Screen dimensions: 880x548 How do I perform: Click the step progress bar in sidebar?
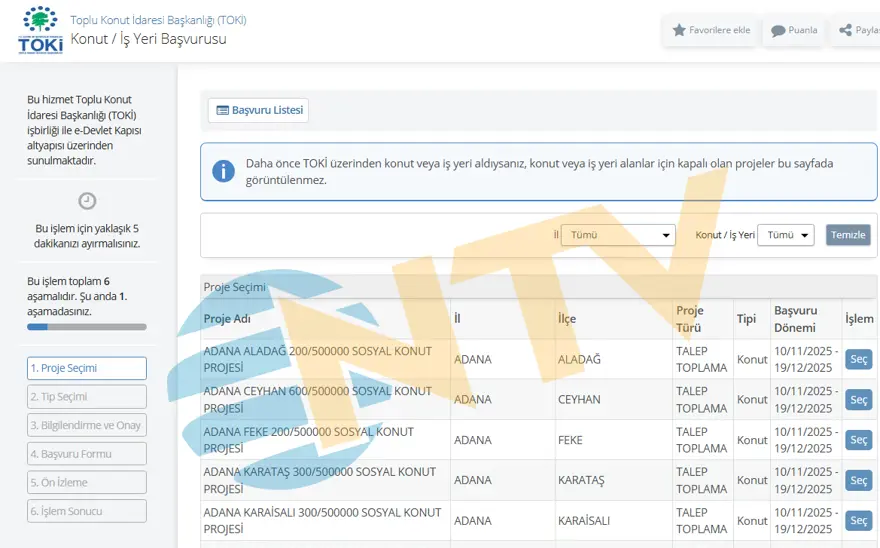coord(87,327)
